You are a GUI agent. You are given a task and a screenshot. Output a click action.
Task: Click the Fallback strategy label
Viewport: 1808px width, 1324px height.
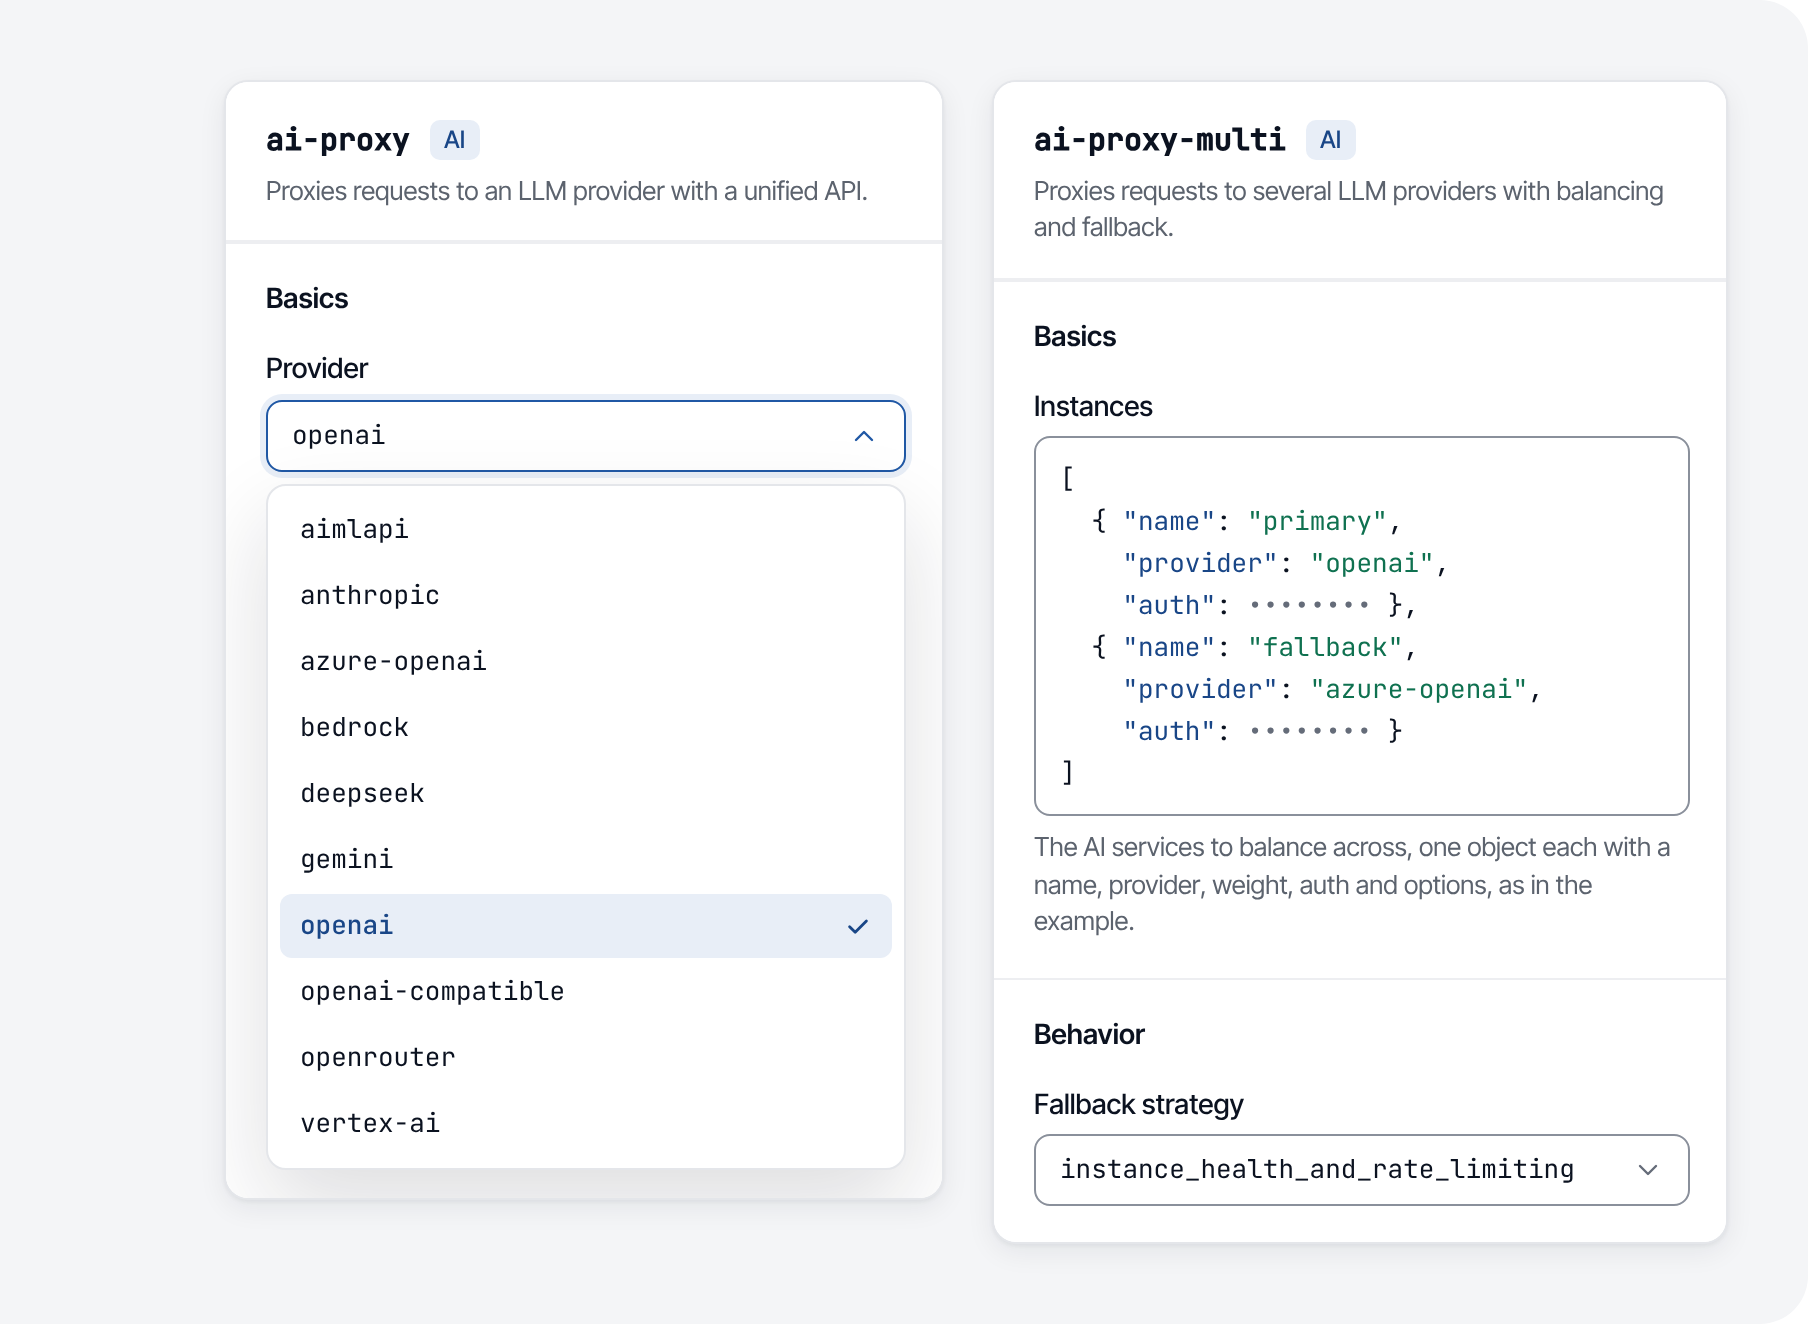click(x=1138, y=1104)
